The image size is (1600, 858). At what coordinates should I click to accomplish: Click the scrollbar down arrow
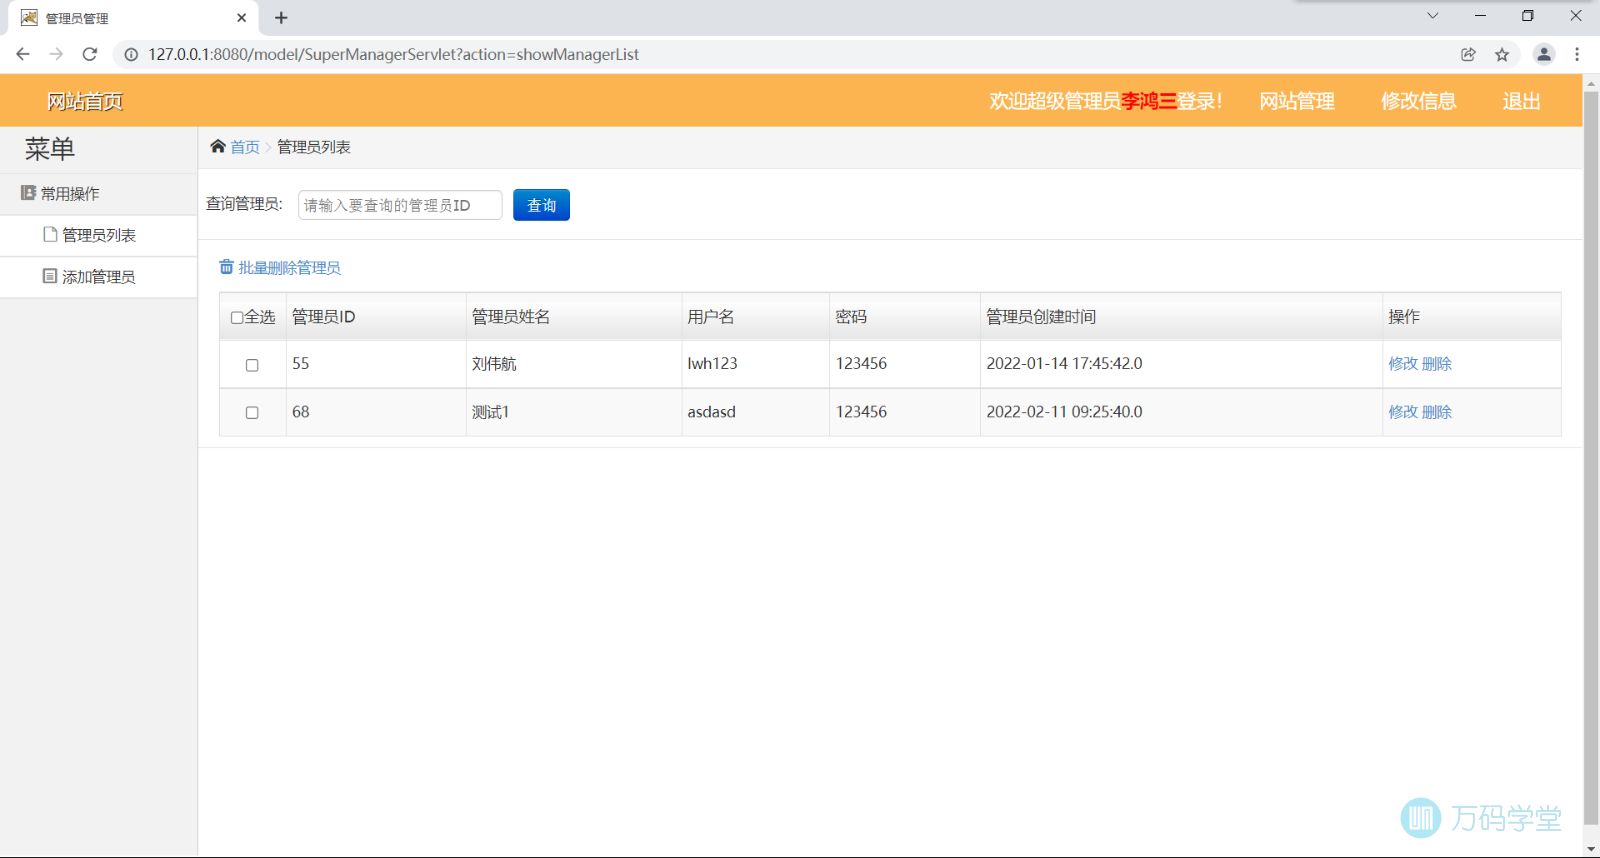[x=1591, y=849]
